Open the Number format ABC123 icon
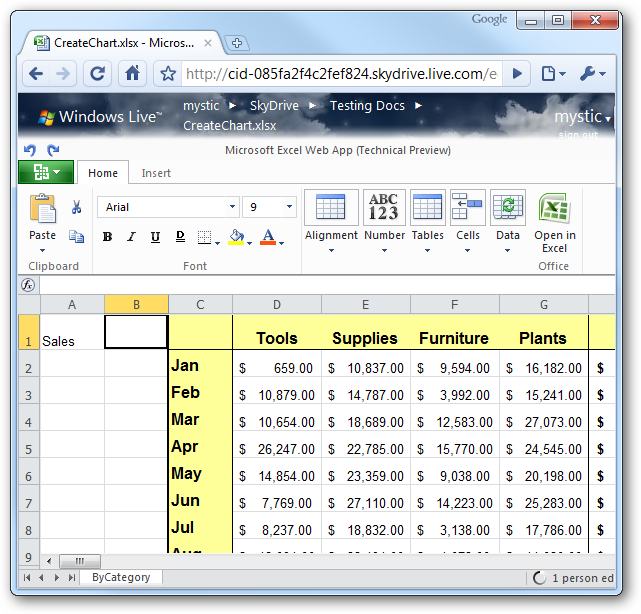641x614 pixels. [x=384, y=207]
